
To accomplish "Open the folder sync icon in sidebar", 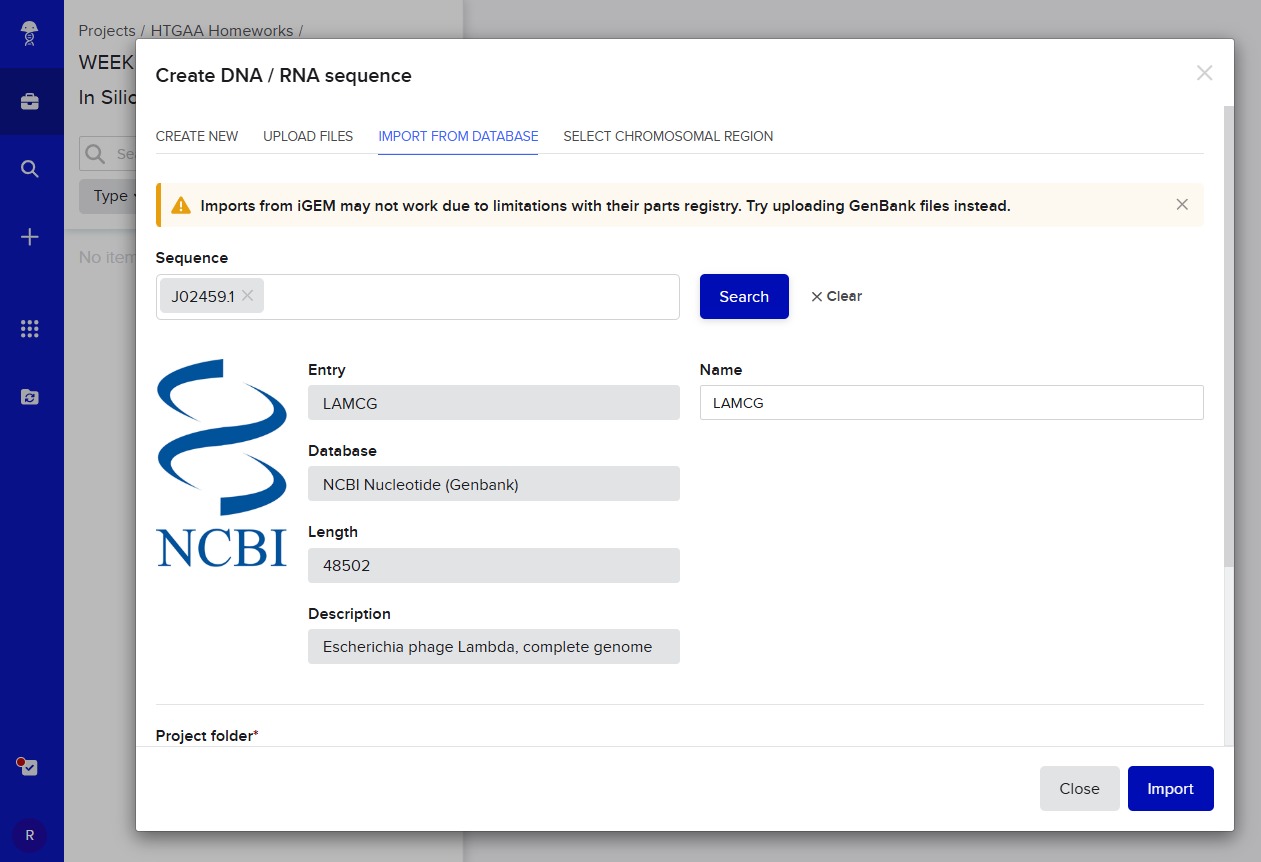I will pyautogui.click(x=30, y=397).
